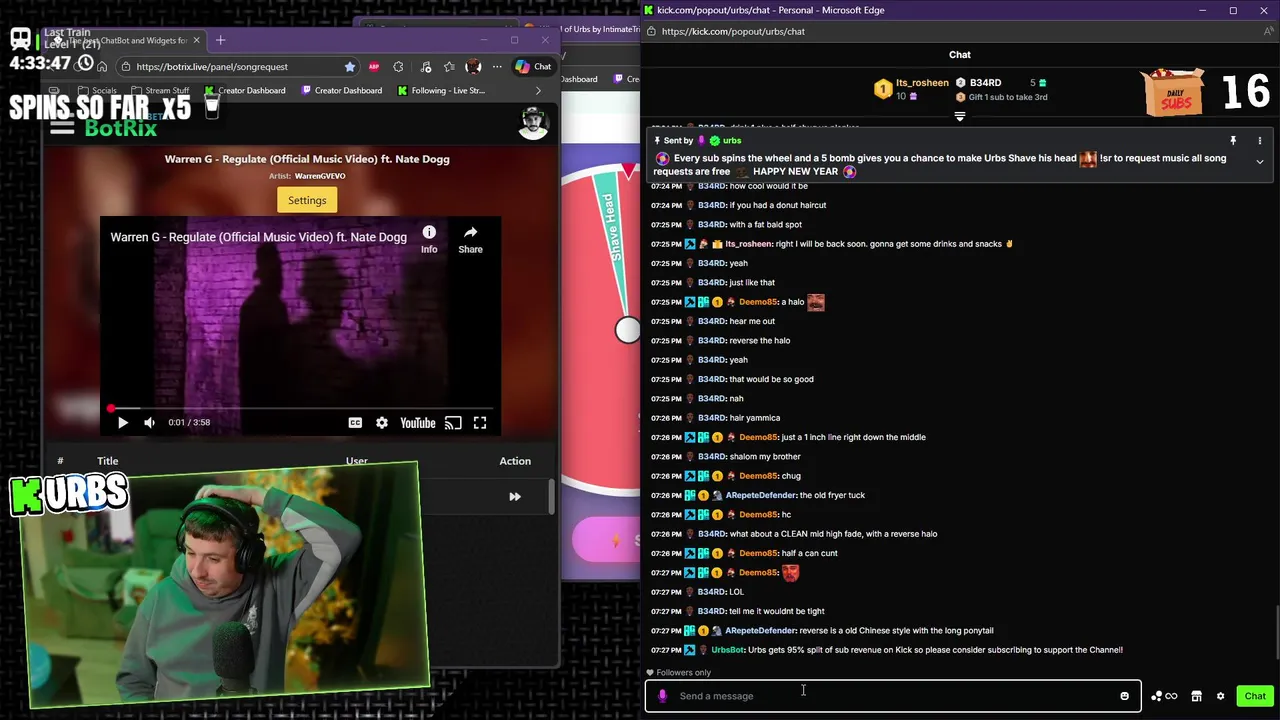Open Following - Live Streams bookmark
Screen dimensions: 1280x720
point(441,91)
